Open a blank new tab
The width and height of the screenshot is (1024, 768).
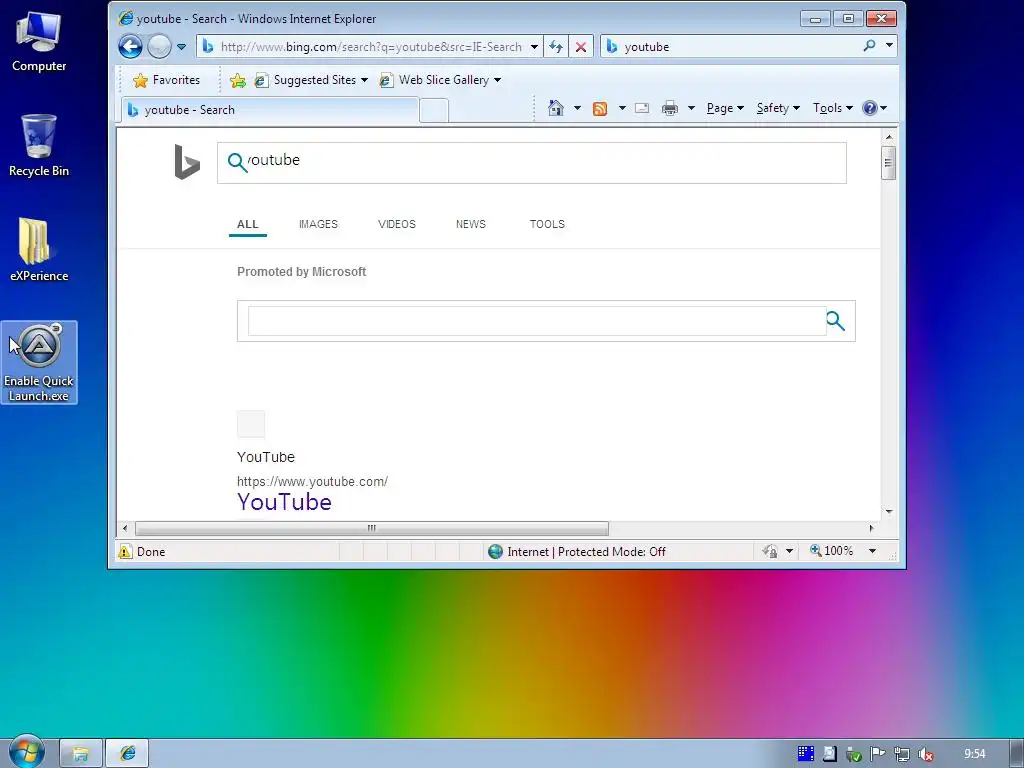pyautogui.click(x=434, y=110)
